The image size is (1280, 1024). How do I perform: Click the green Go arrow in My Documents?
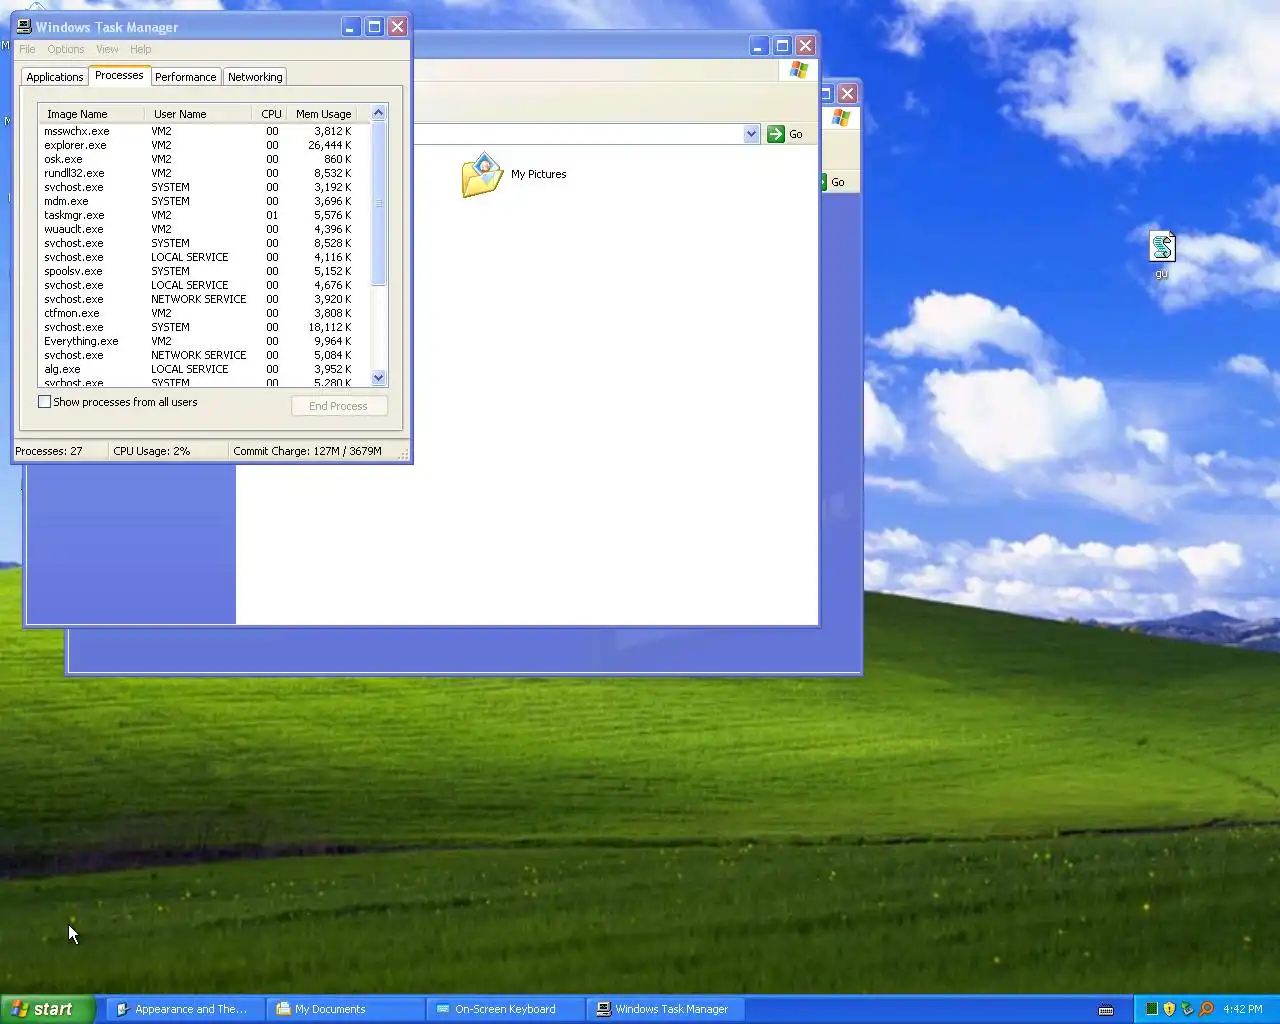coord(776,134)
